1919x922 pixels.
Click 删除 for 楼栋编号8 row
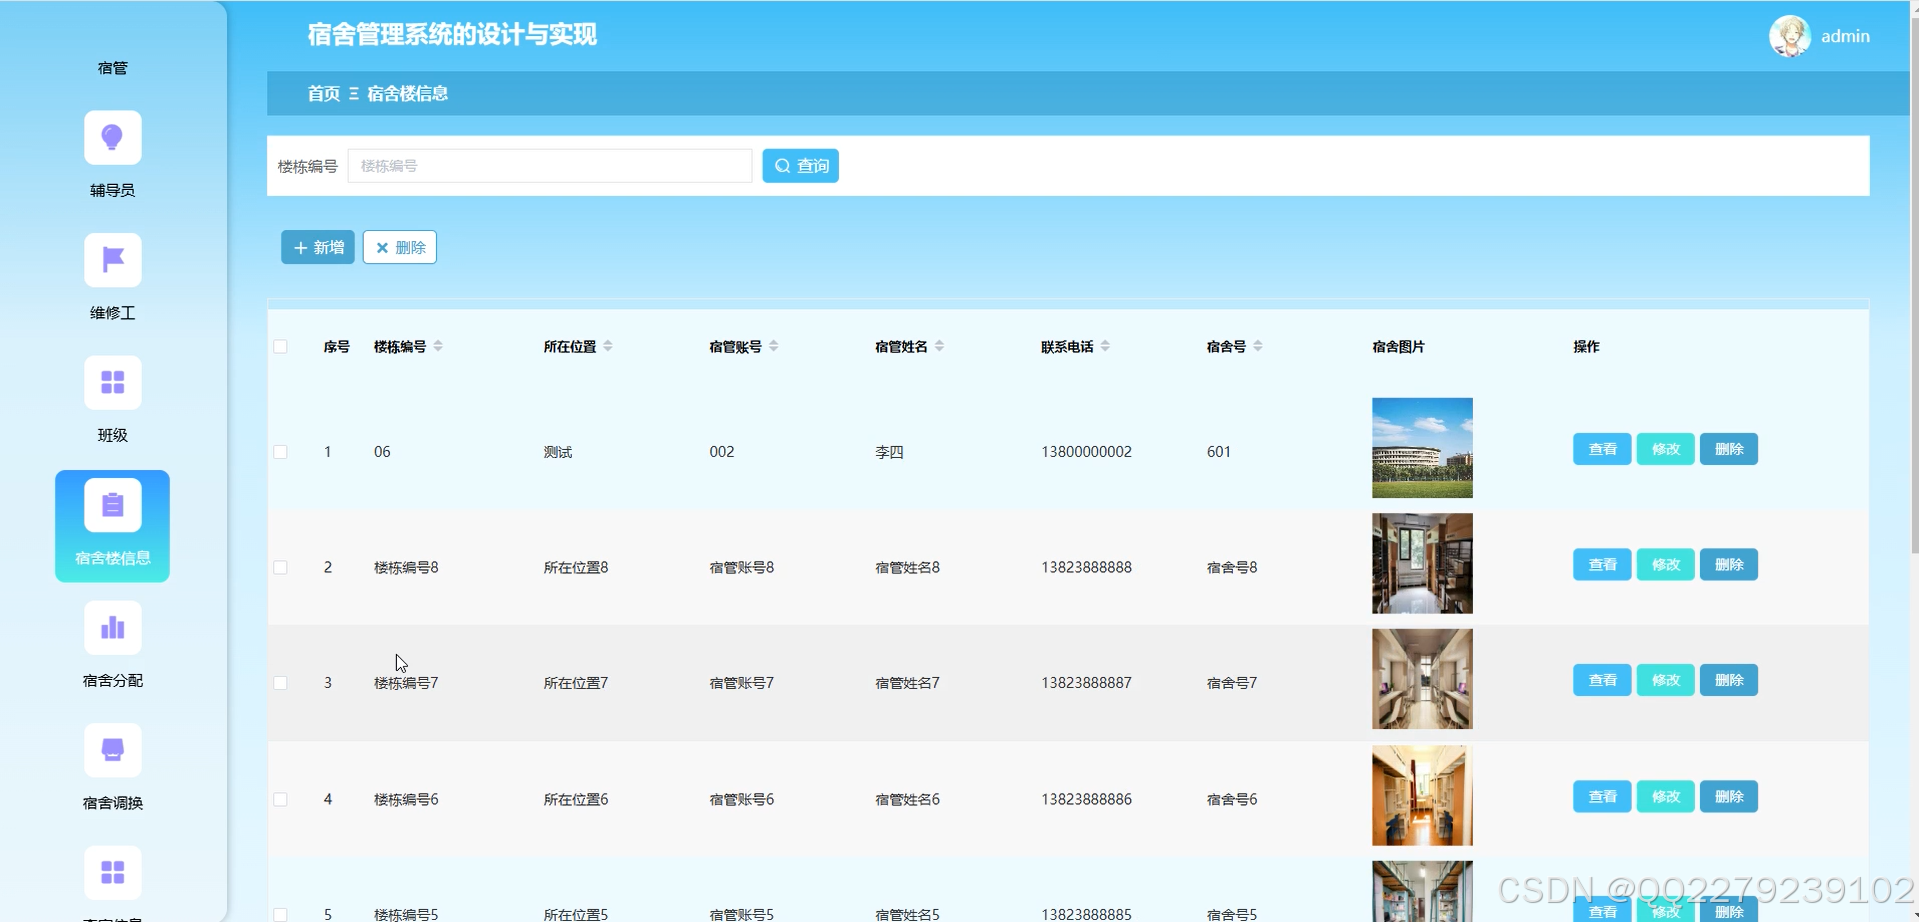1729,565
